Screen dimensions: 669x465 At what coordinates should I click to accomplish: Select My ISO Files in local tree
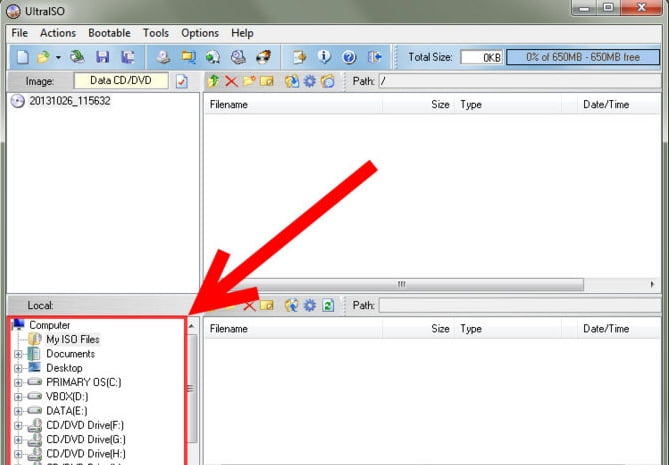point(72,339)
